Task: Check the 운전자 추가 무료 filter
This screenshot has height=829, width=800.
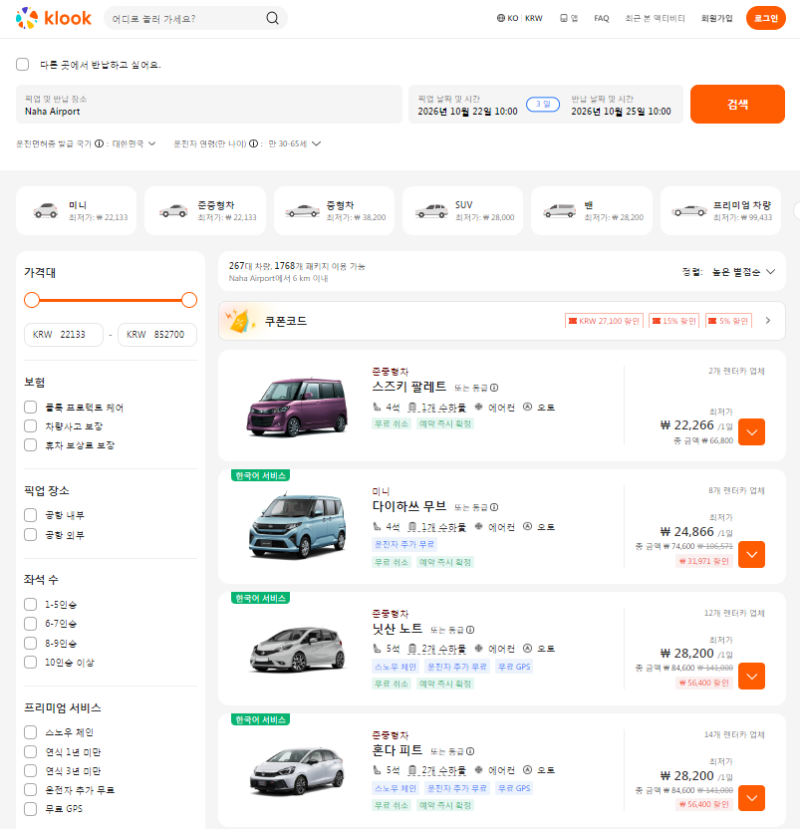Action: pos(31,790)
